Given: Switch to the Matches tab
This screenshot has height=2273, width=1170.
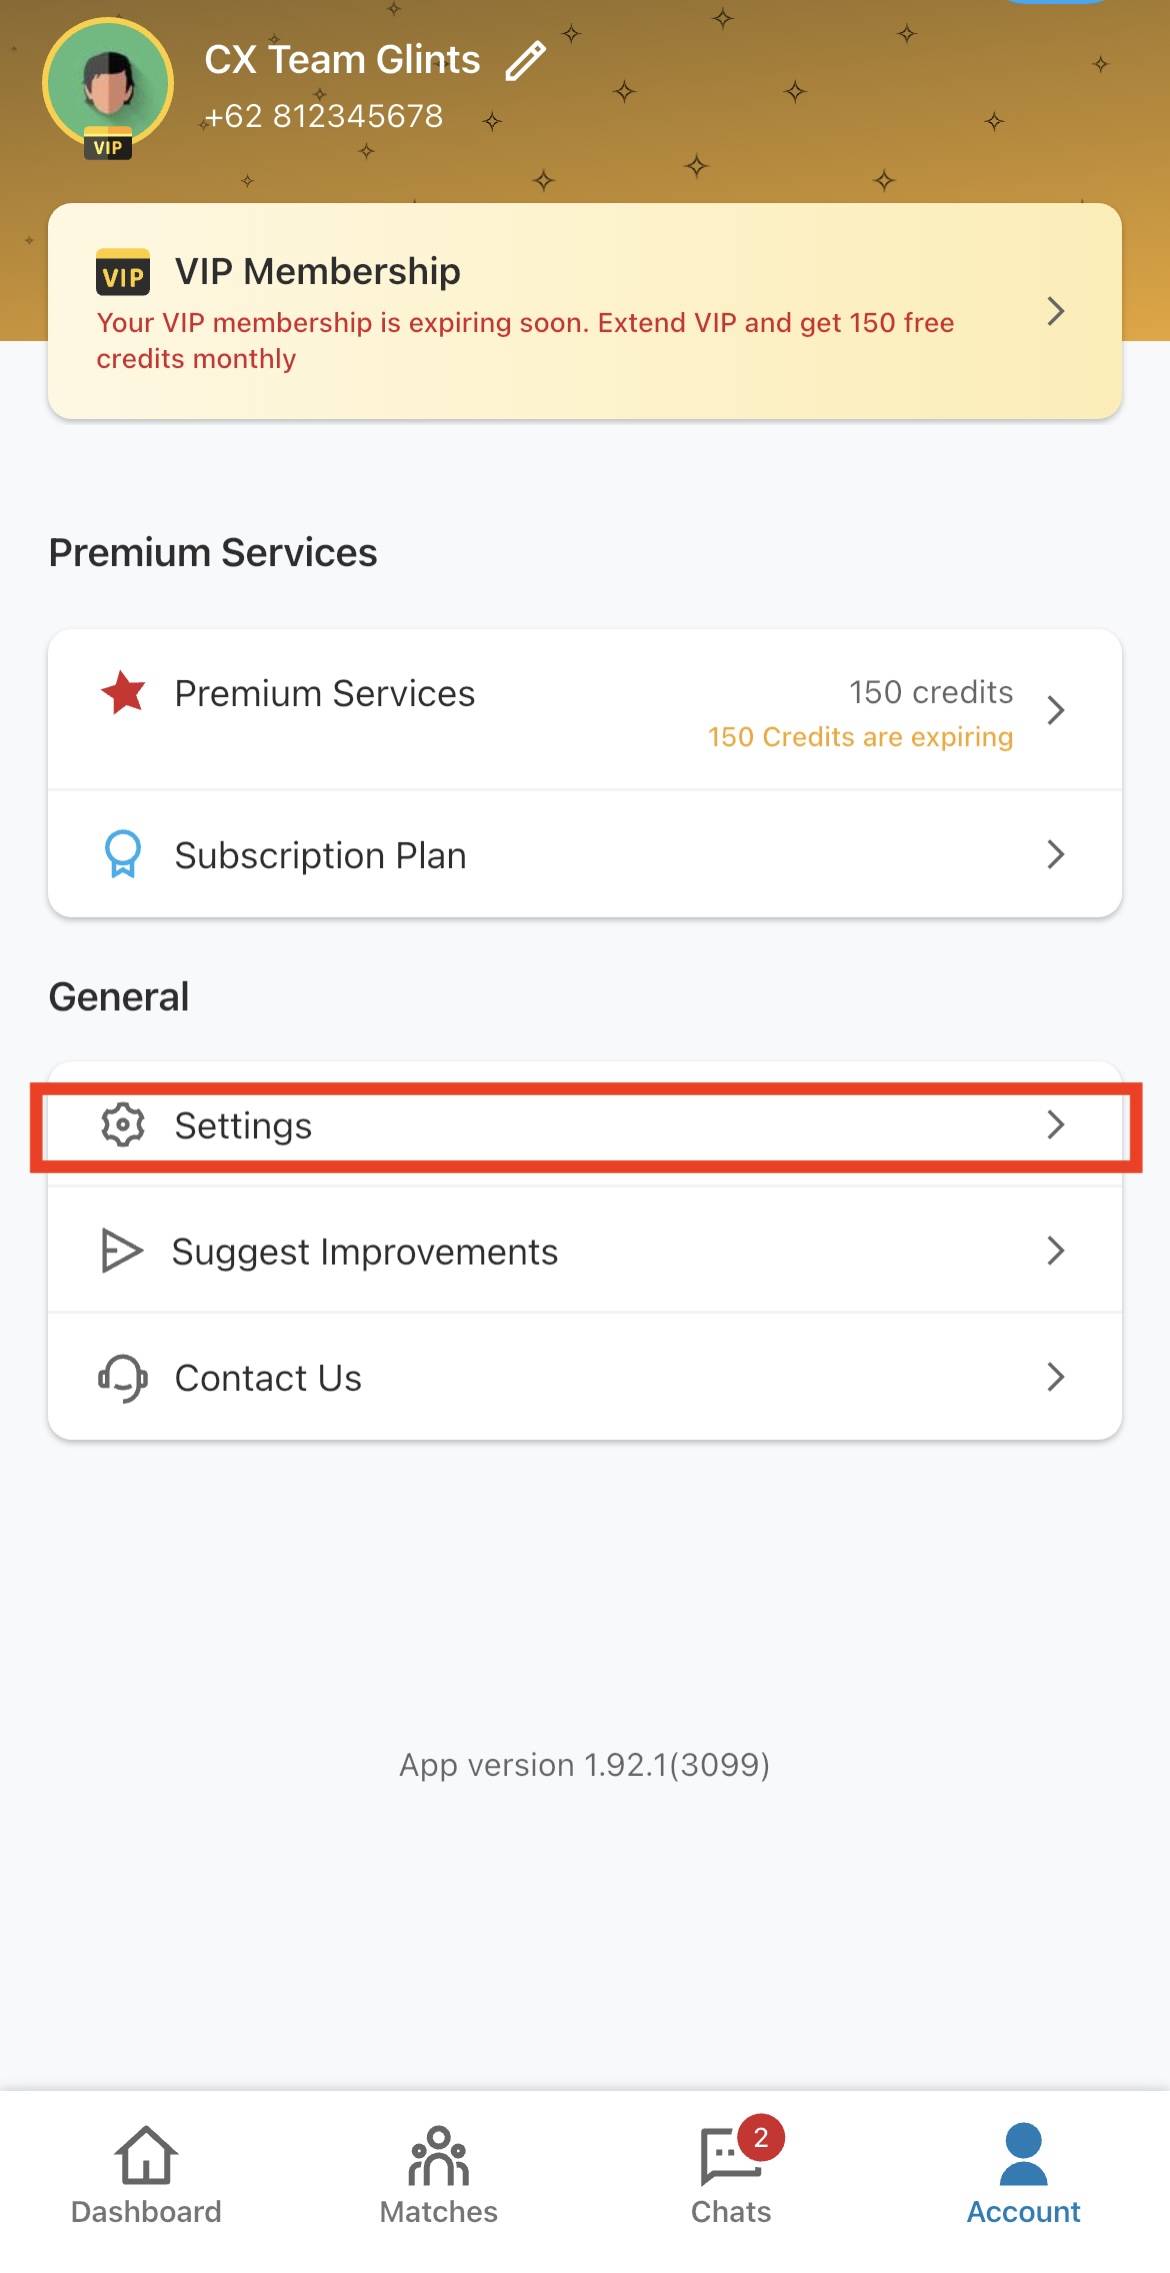Looking at the screenshot, I should 437,2180.
